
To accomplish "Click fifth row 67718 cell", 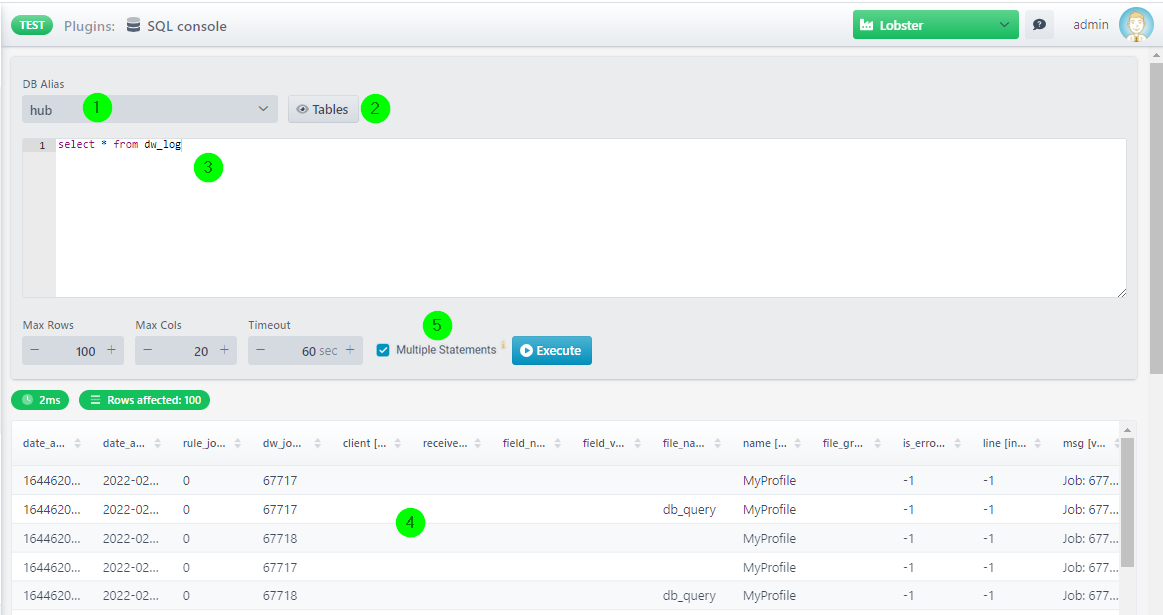I will coord(280,596).
